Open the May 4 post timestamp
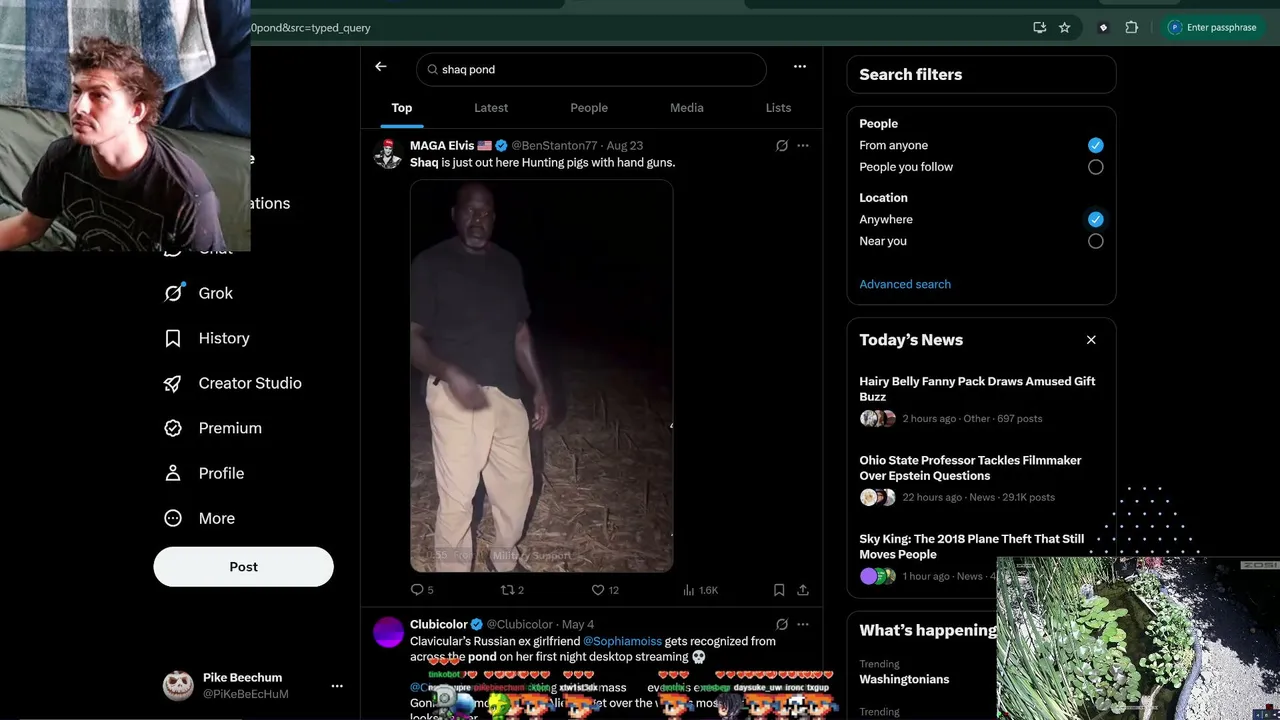Viewport: 1280px width, 720px height. tap(578, 625)
